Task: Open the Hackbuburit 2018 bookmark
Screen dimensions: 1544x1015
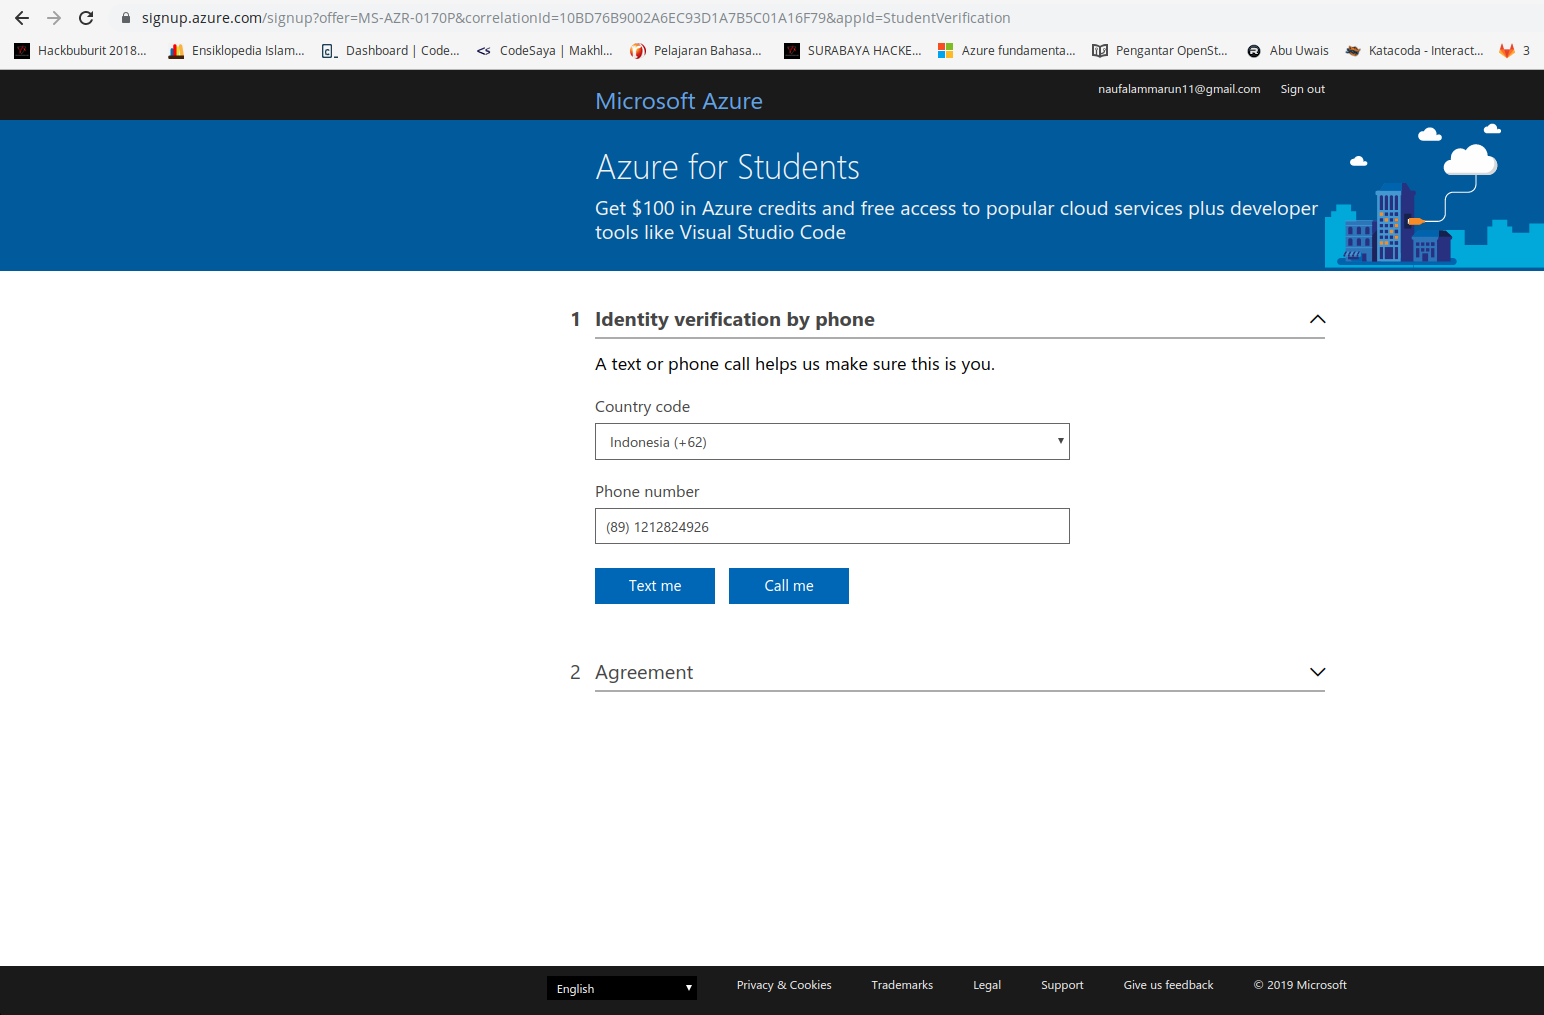Action: (x=80, y=51)
